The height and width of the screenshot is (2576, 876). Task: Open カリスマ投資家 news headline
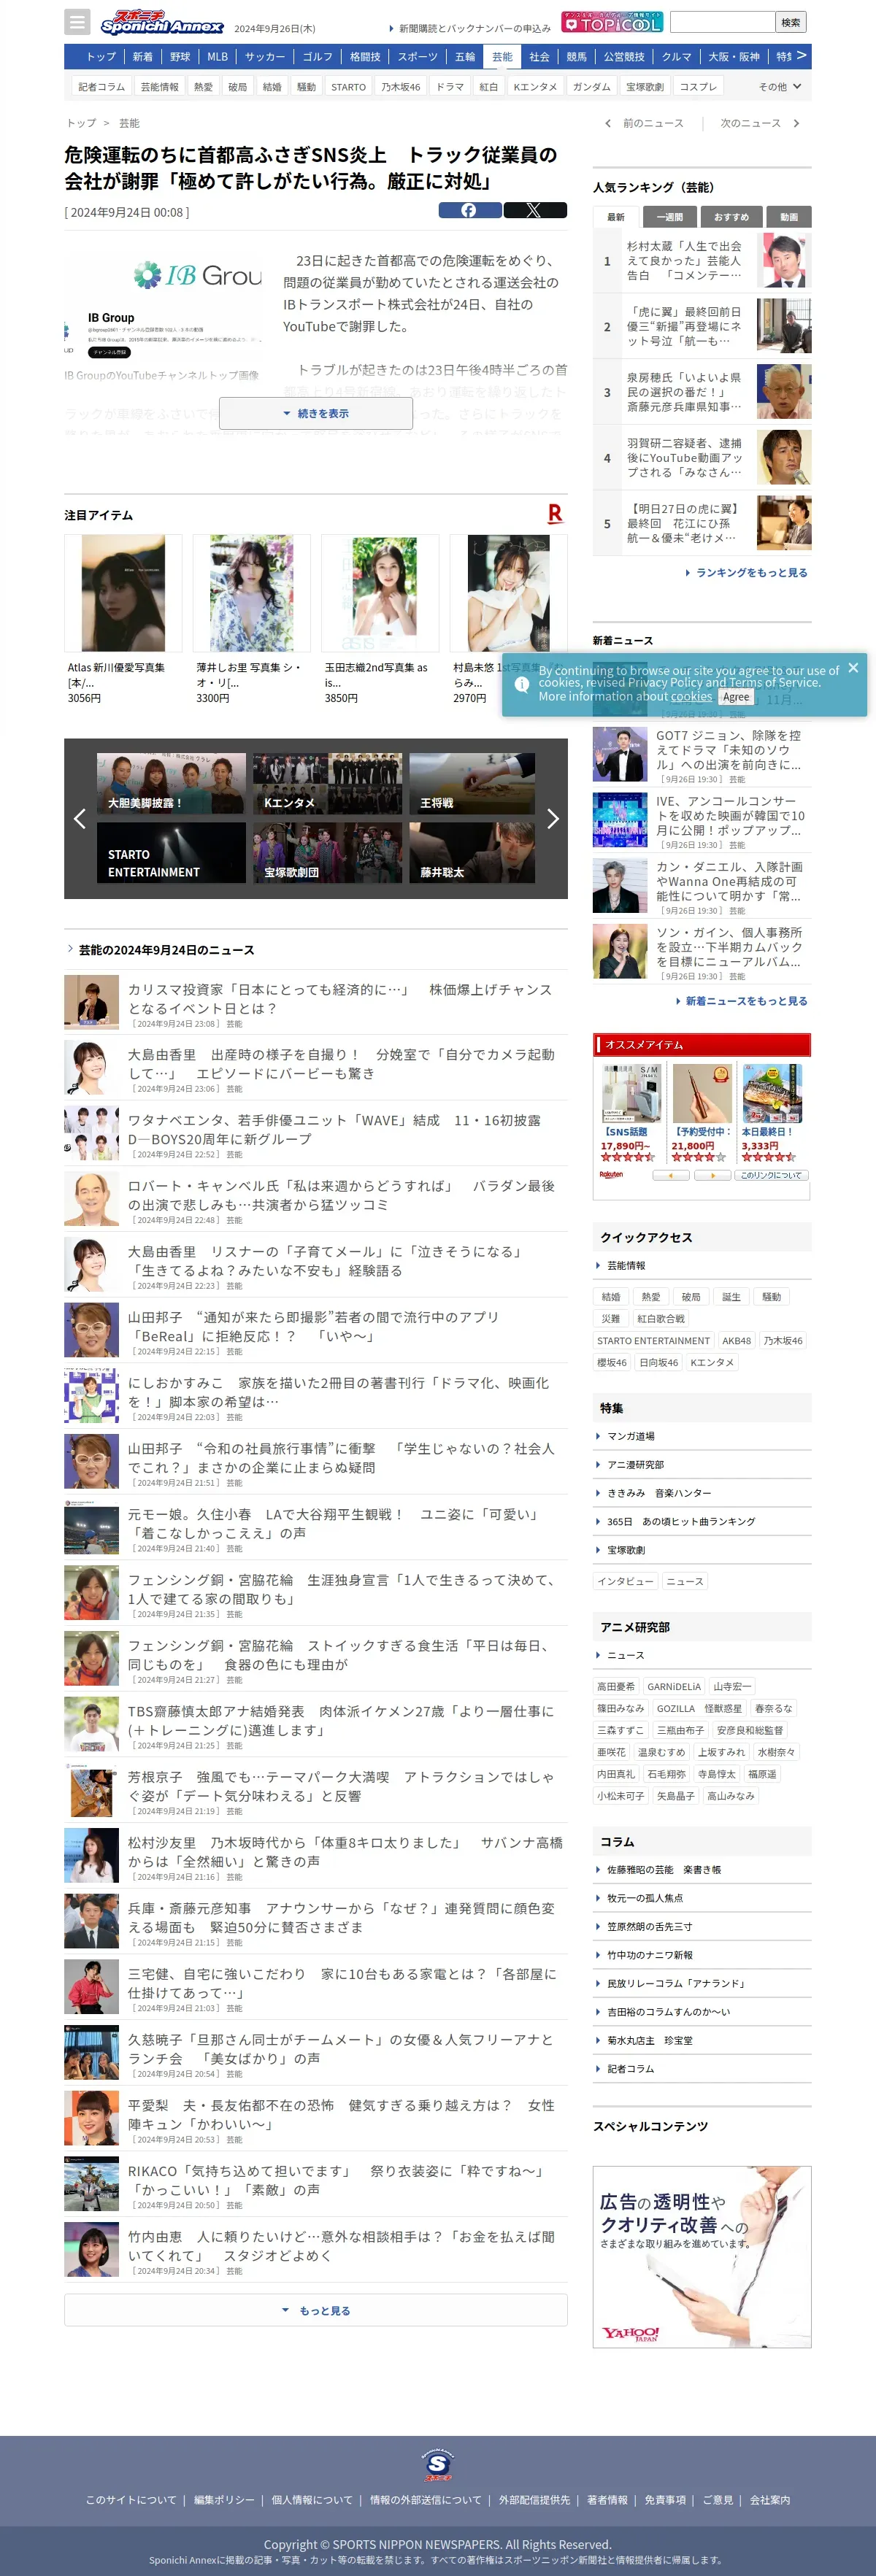[x=340, y=998]
